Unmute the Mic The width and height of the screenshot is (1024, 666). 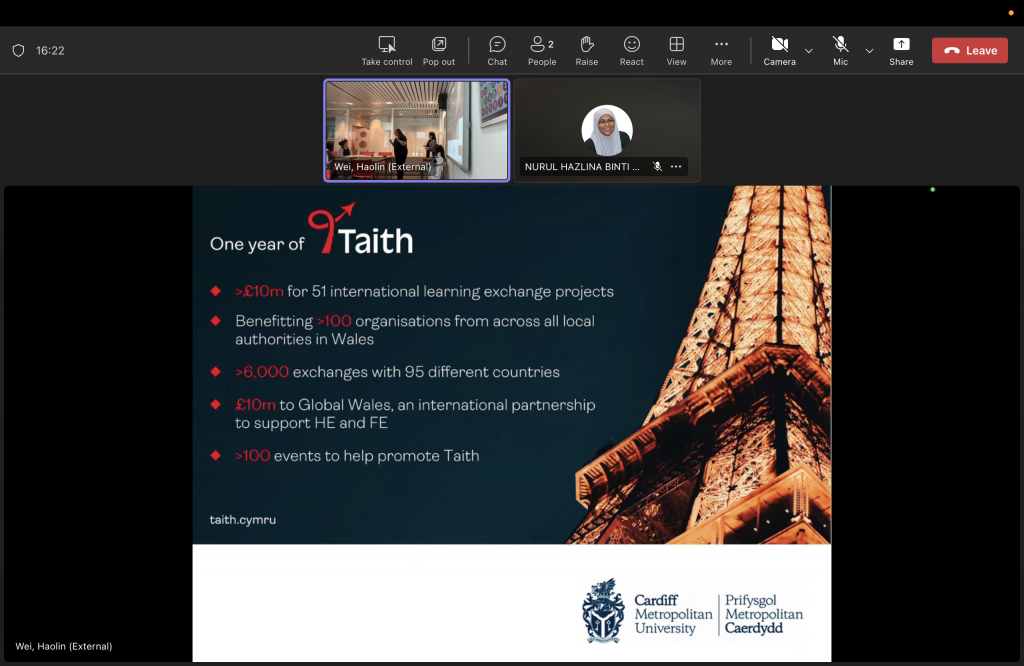[840, 51]
